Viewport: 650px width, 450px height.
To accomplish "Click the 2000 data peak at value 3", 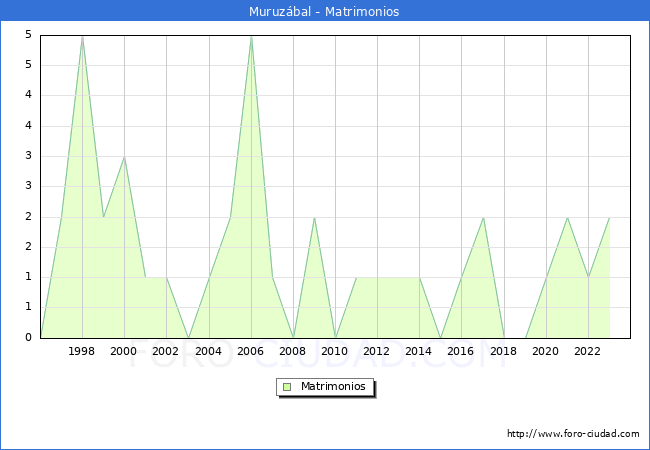I will (124, 157).
